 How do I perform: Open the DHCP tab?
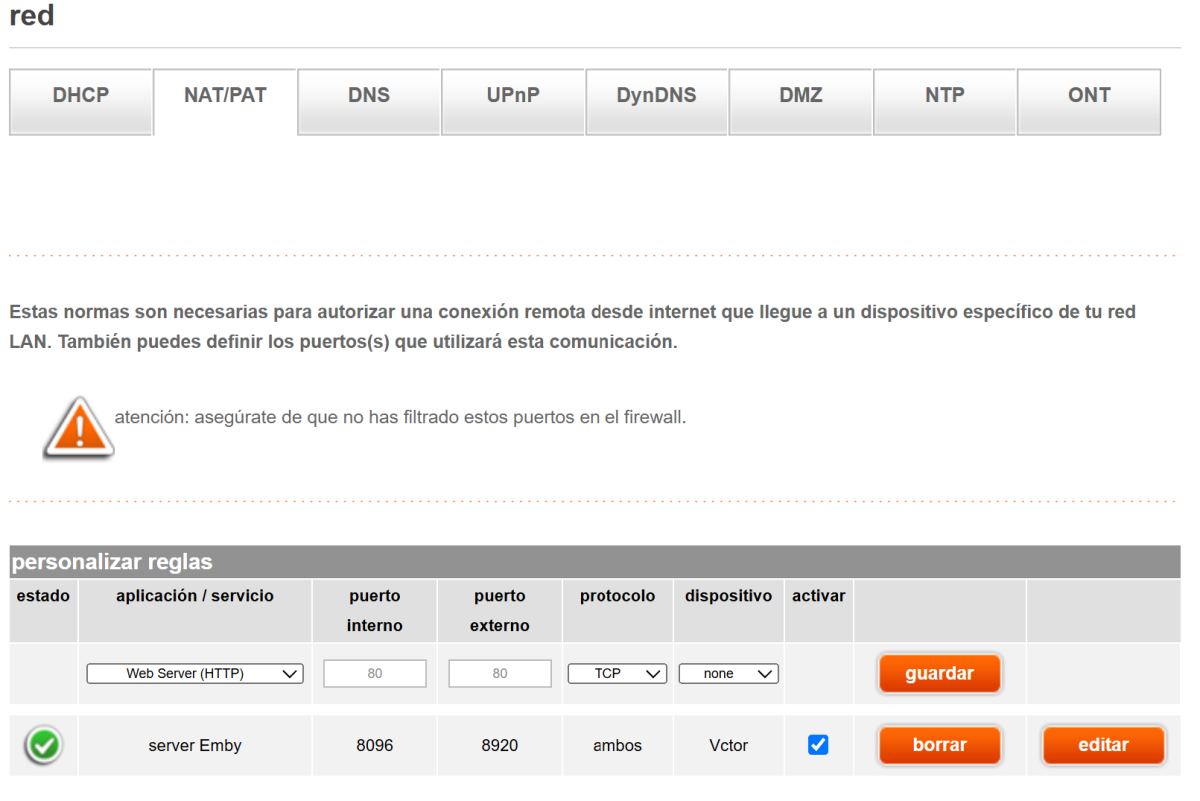coord(81,101)
